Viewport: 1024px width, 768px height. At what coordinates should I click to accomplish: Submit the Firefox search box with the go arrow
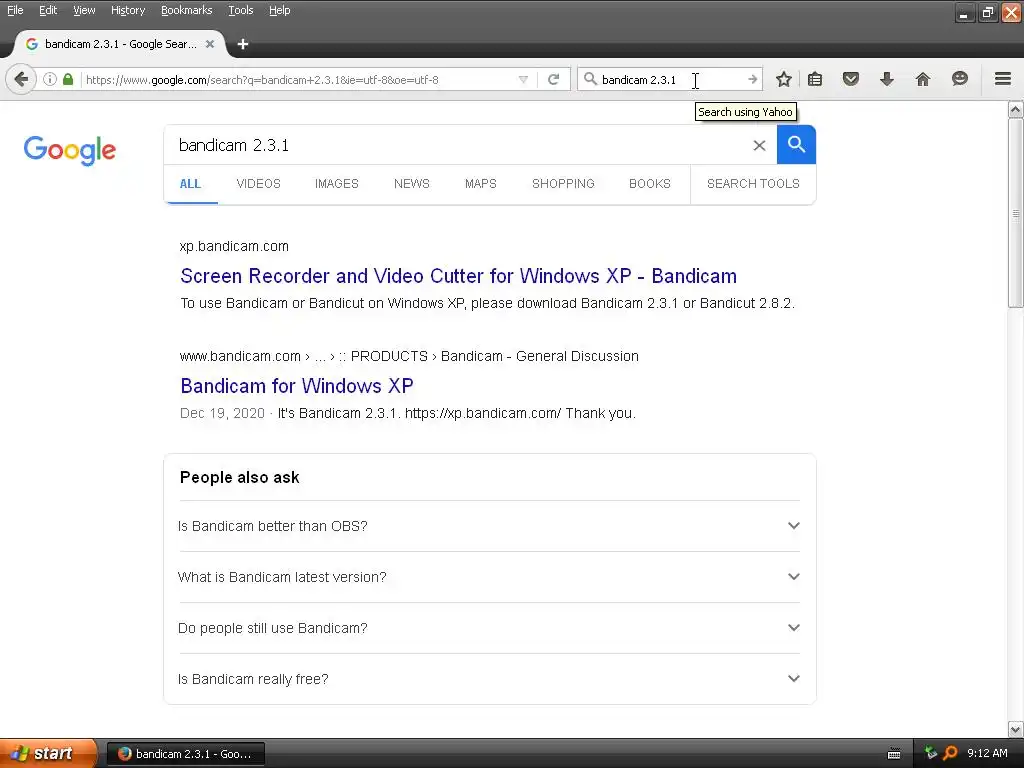(x=752, y=80)
